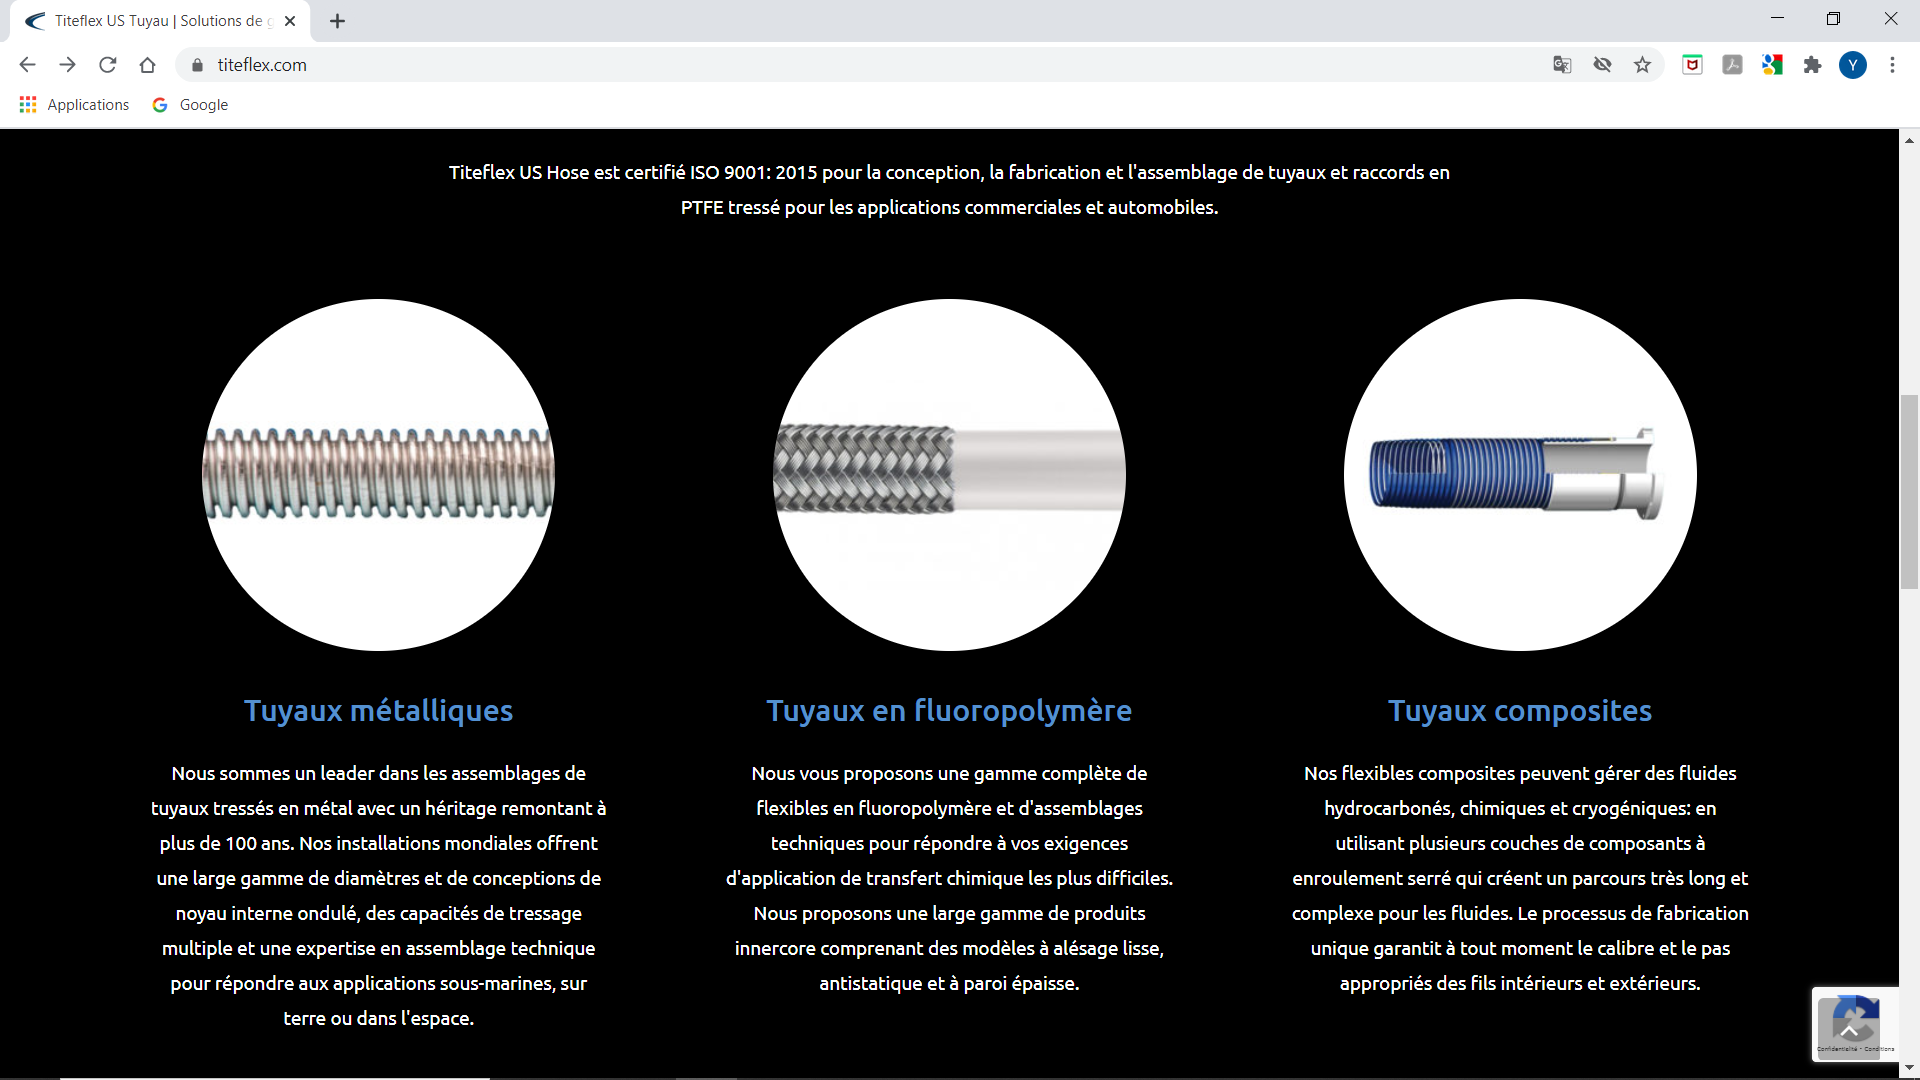Open the Tuyaux composites heading link

pyautogui.click(x=1519, y=711)
